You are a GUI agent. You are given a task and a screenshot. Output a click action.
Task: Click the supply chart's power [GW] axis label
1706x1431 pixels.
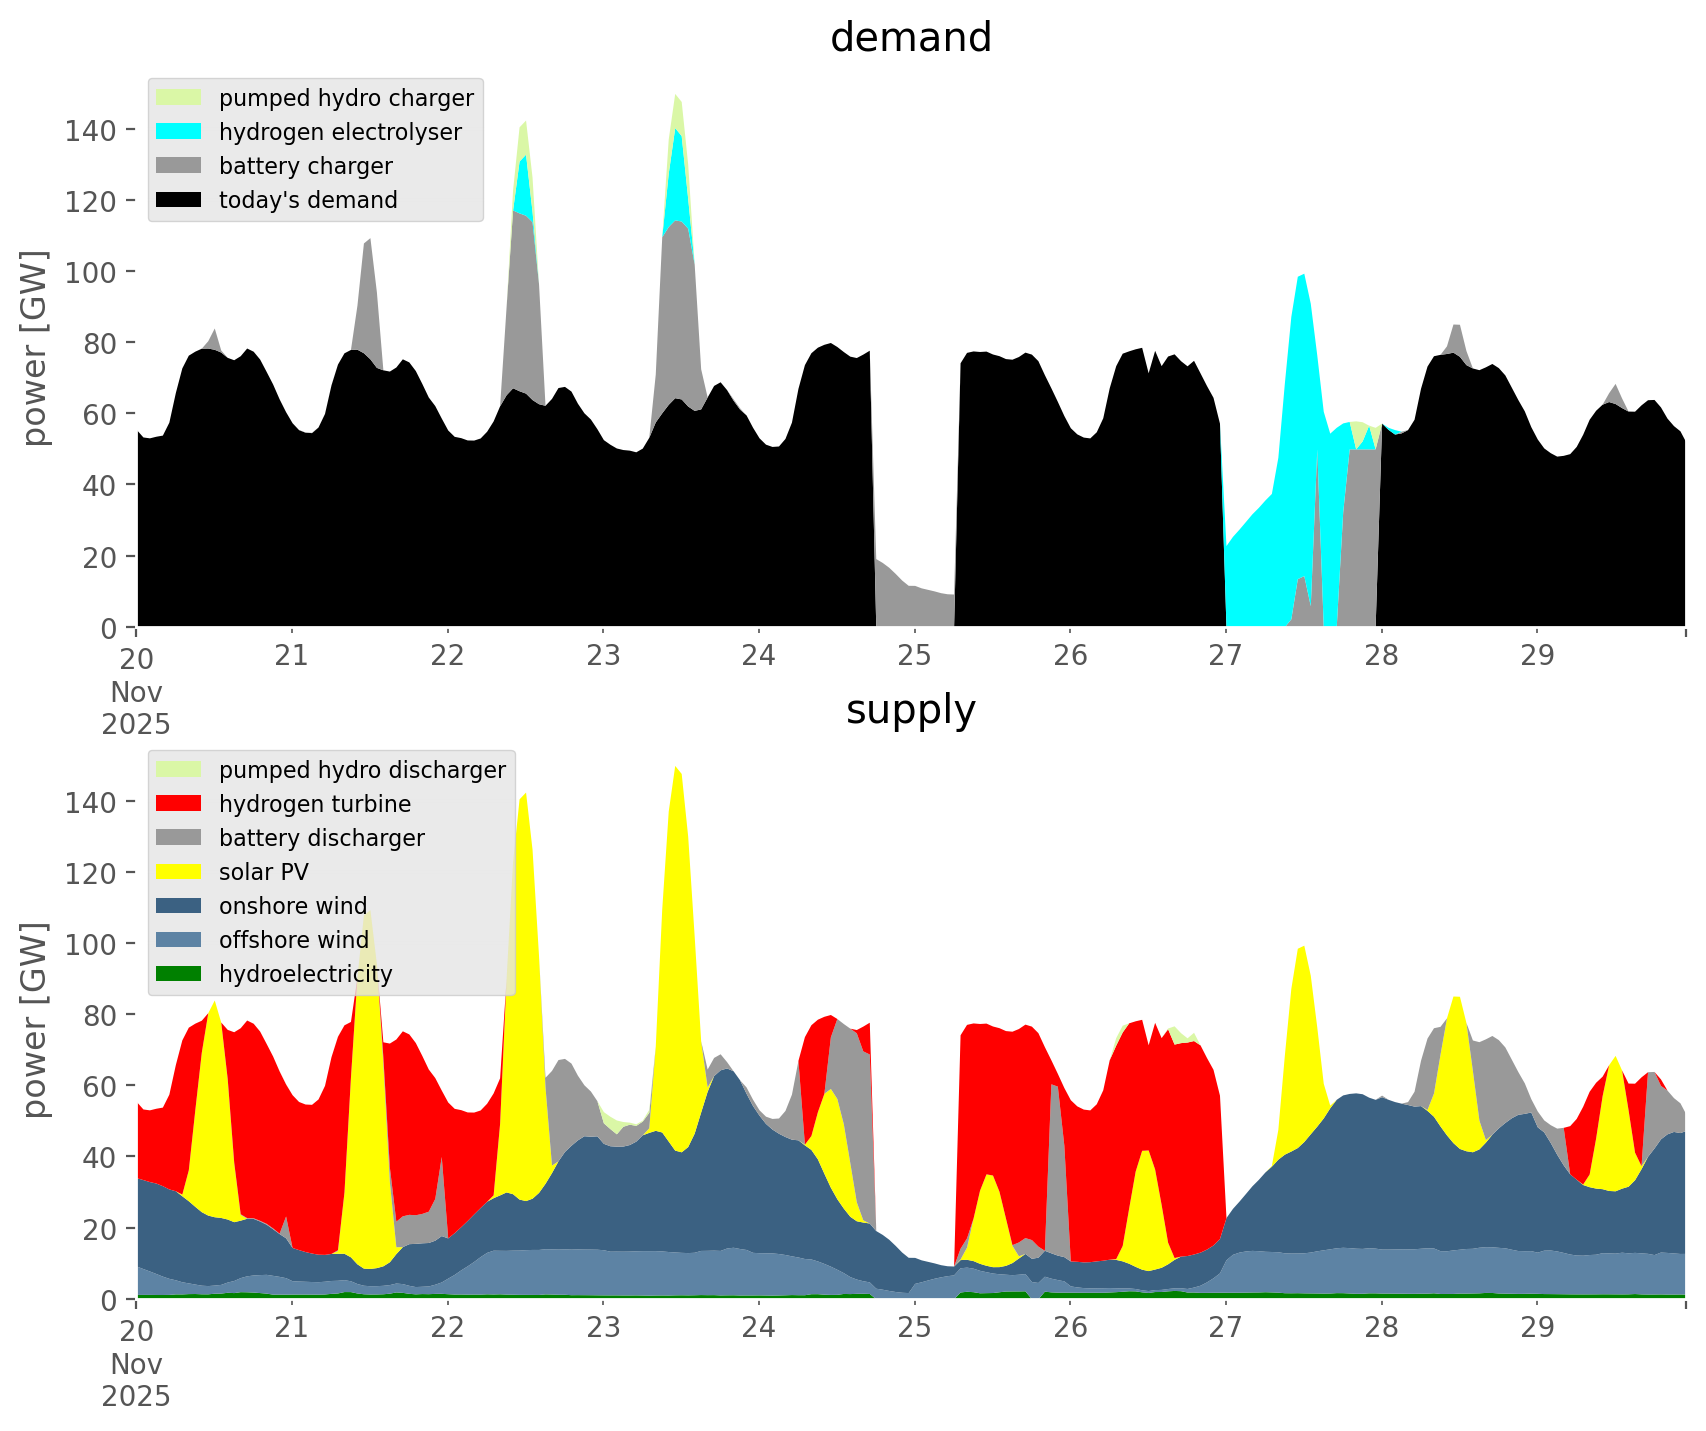pos(35,1020)
